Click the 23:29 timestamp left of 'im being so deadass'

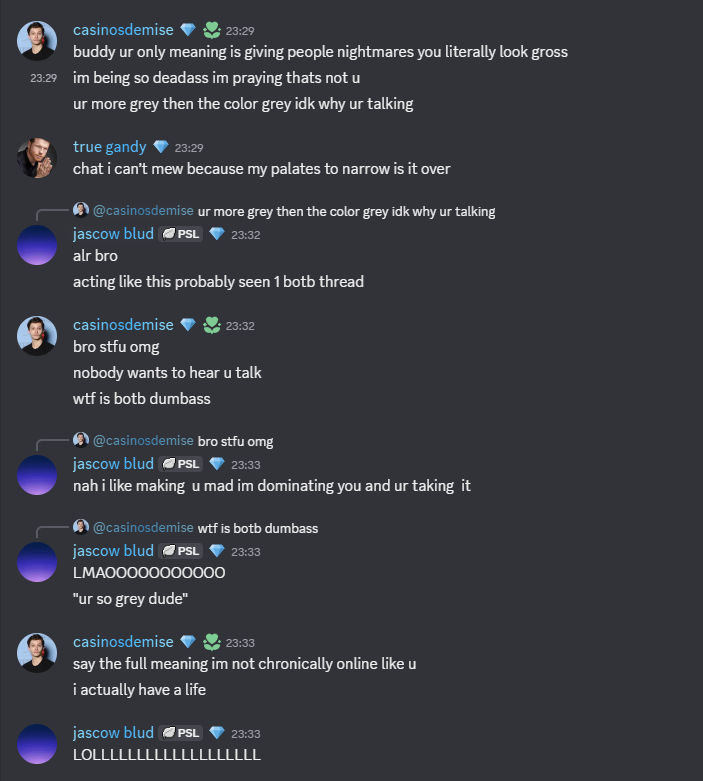43,78
